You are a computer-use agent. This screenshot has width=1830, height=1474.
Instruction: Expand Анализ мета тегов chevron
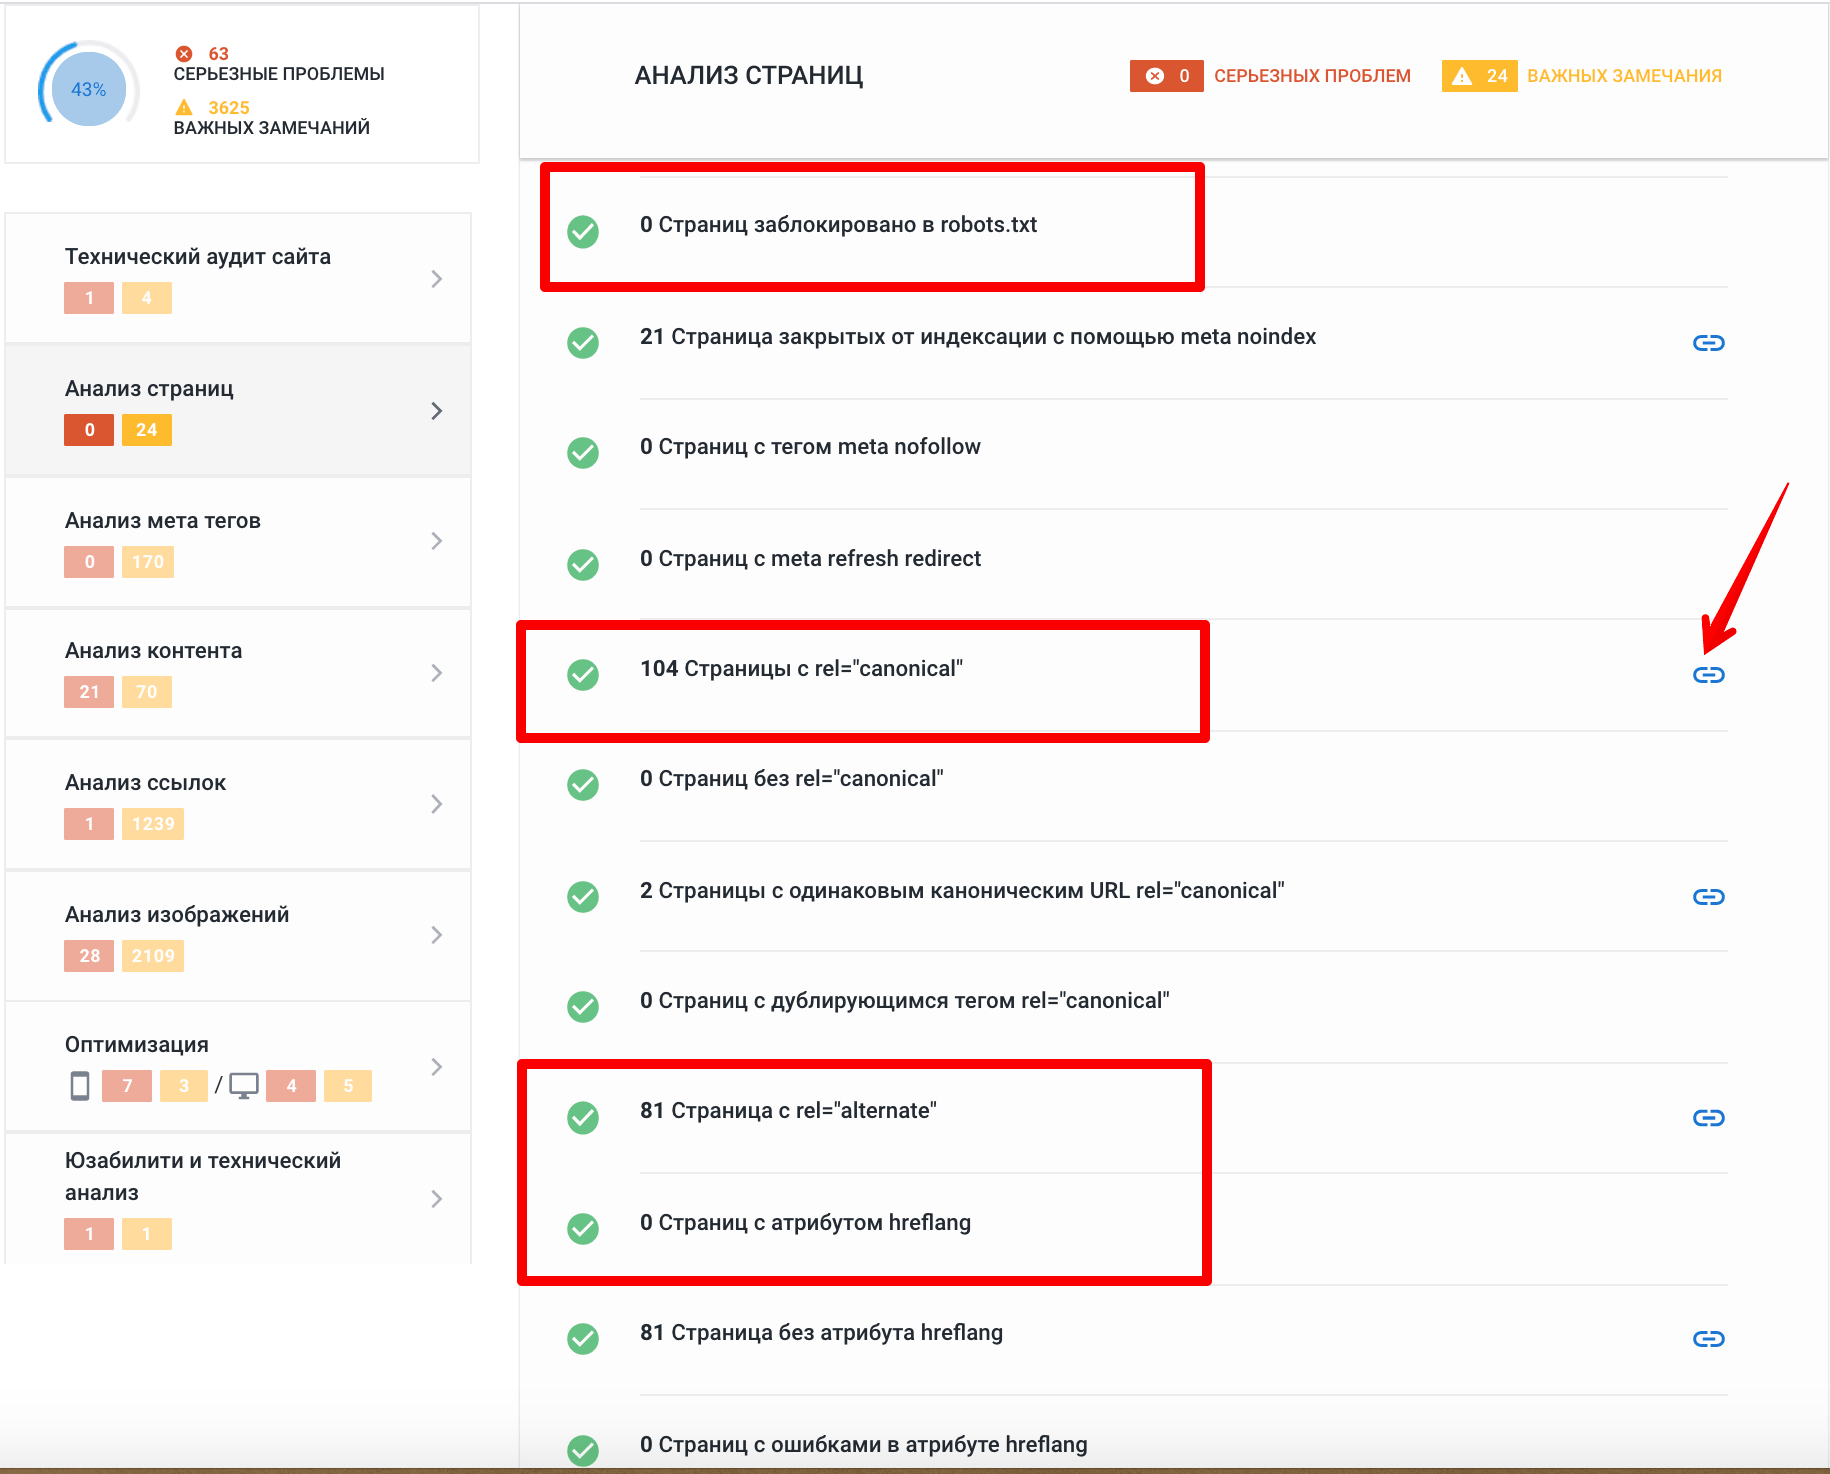point(436,541)
